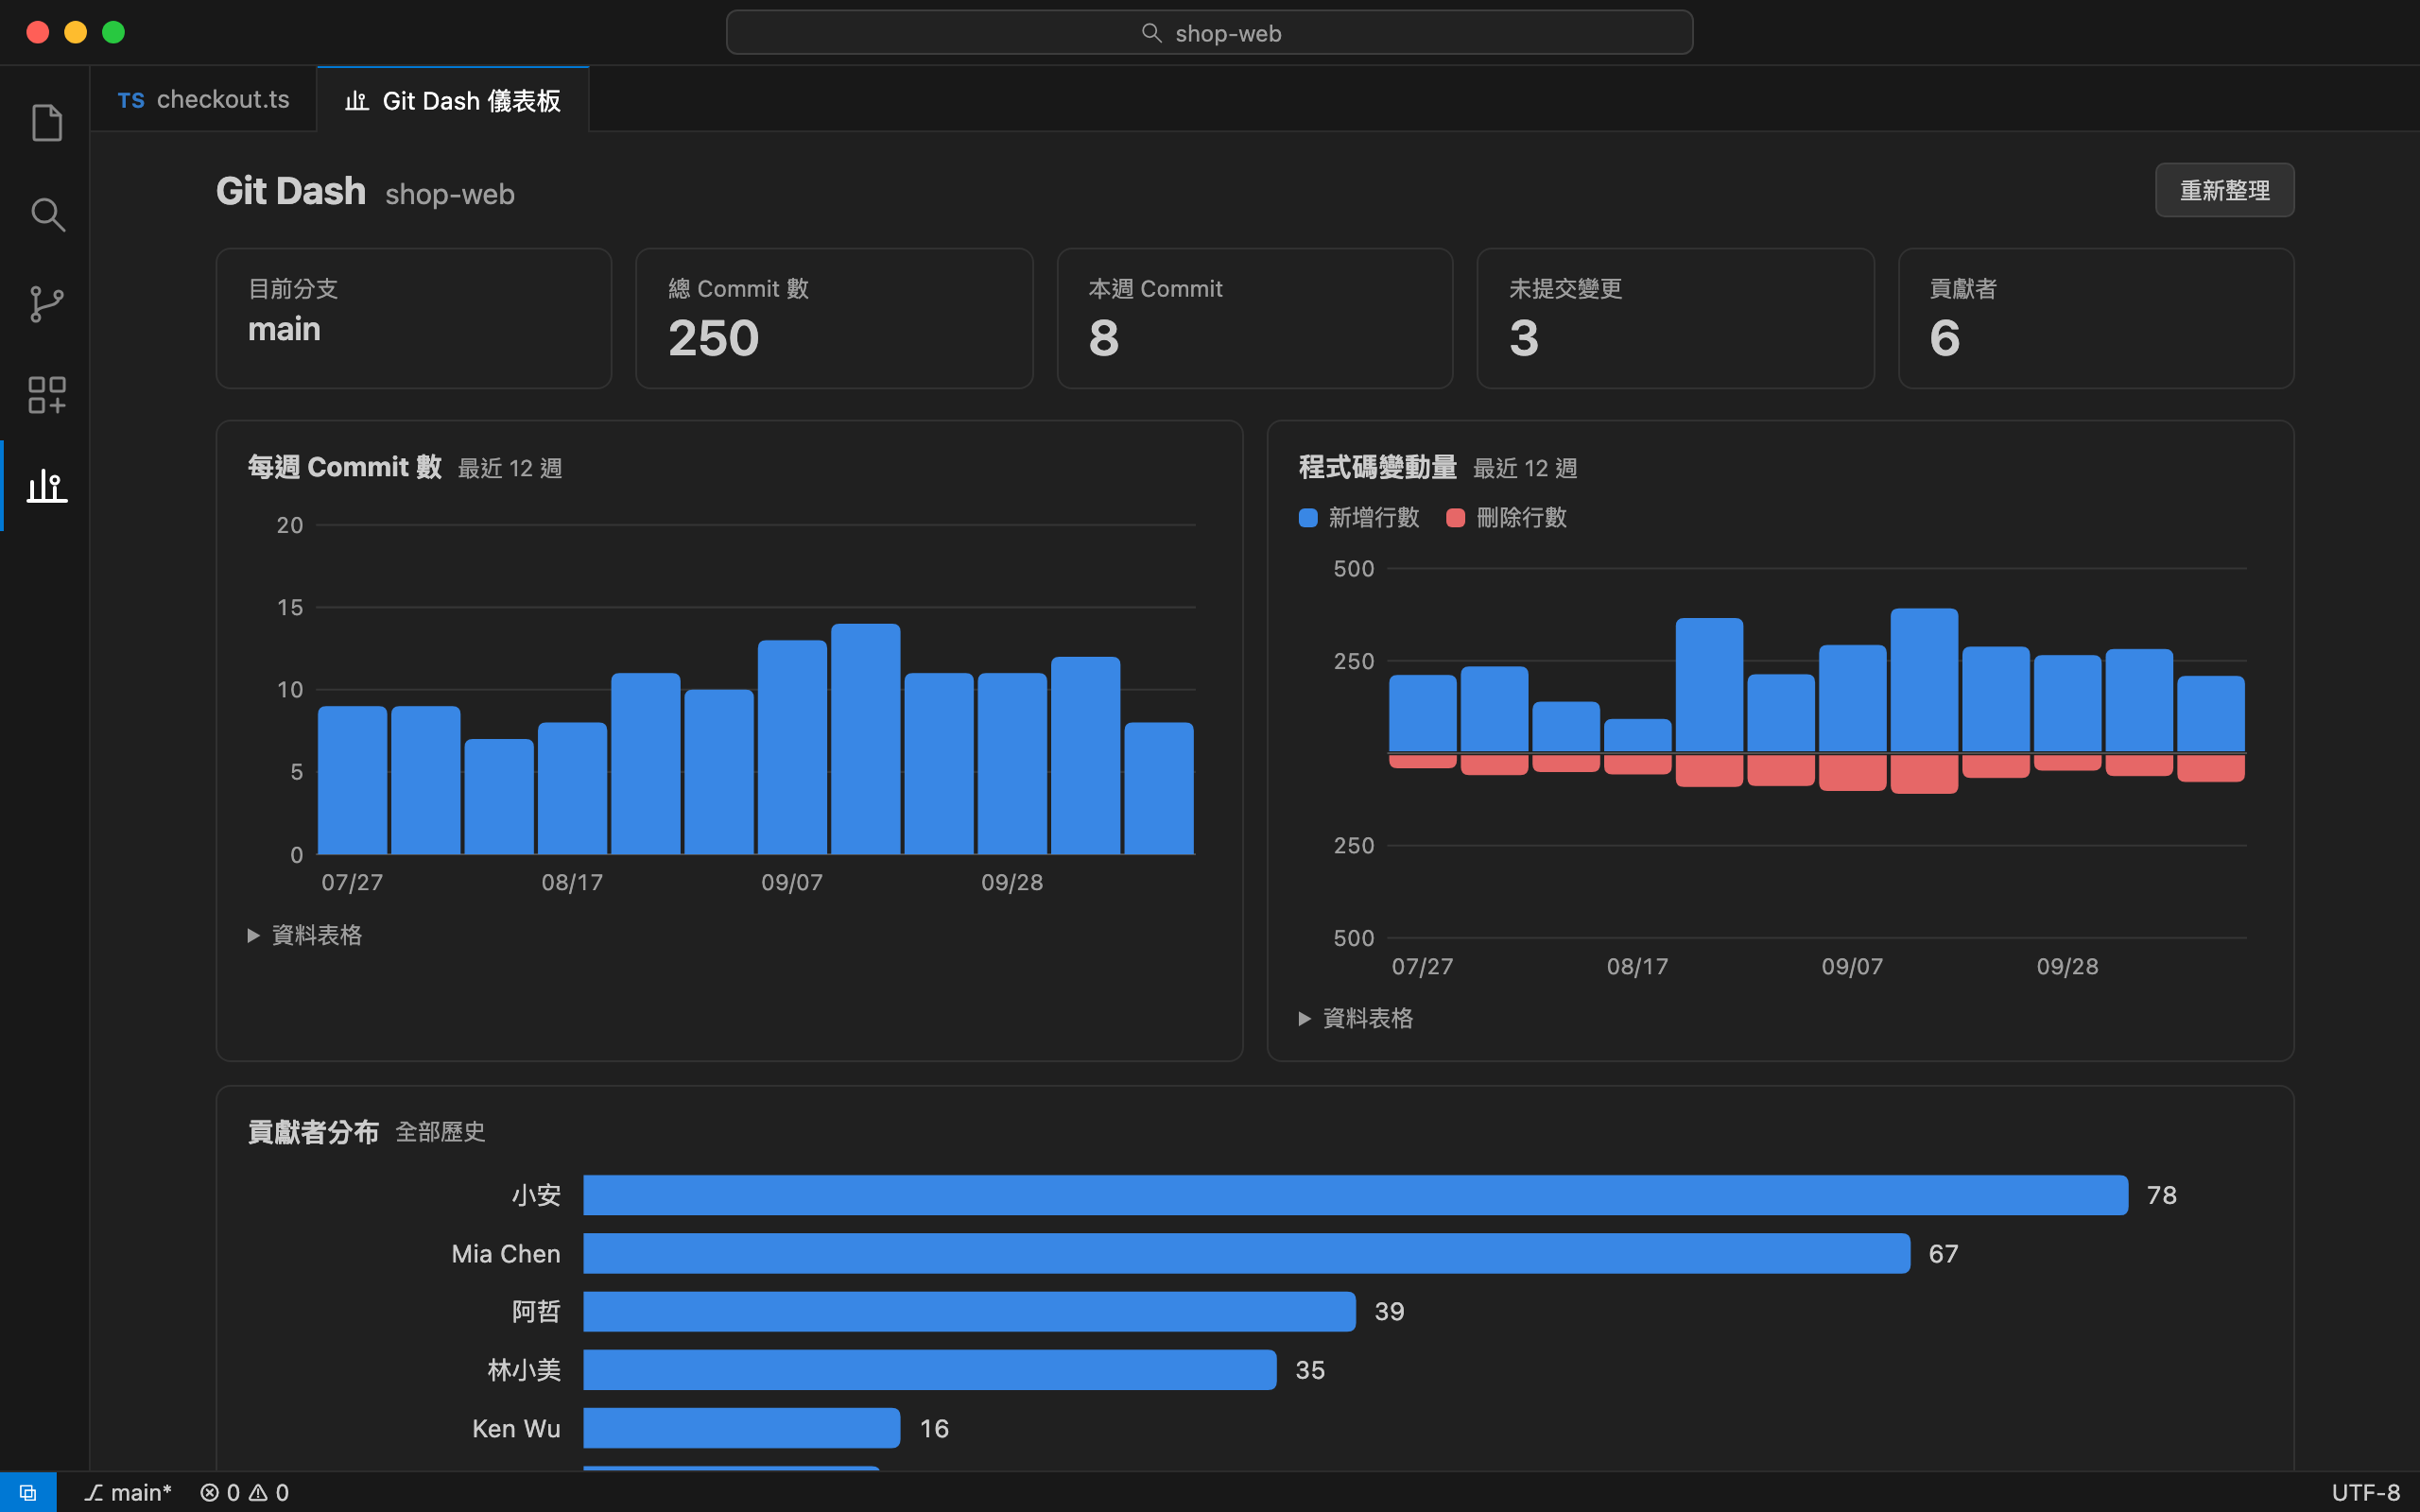Click the 總 Commit 數 250 card

pyautogui.click(x=834, y=318)
